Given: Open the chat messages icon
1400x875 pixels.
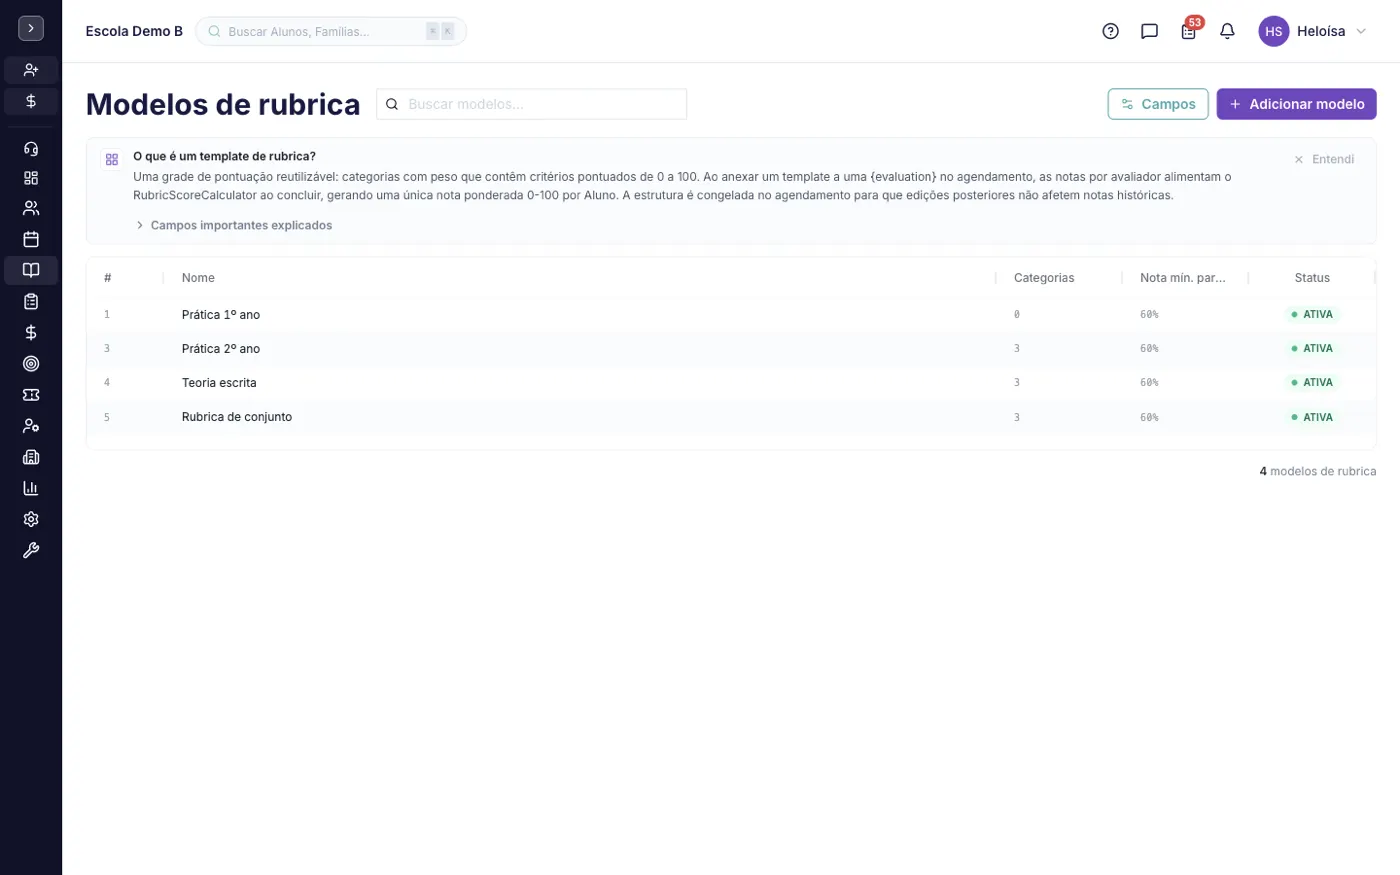Looking at the screenshot, I should 1149,31.
